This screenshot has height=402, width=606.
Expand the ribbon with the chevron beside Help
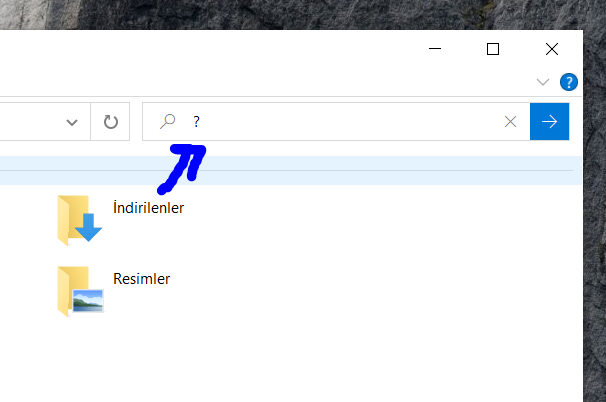(x=543, y=82)
